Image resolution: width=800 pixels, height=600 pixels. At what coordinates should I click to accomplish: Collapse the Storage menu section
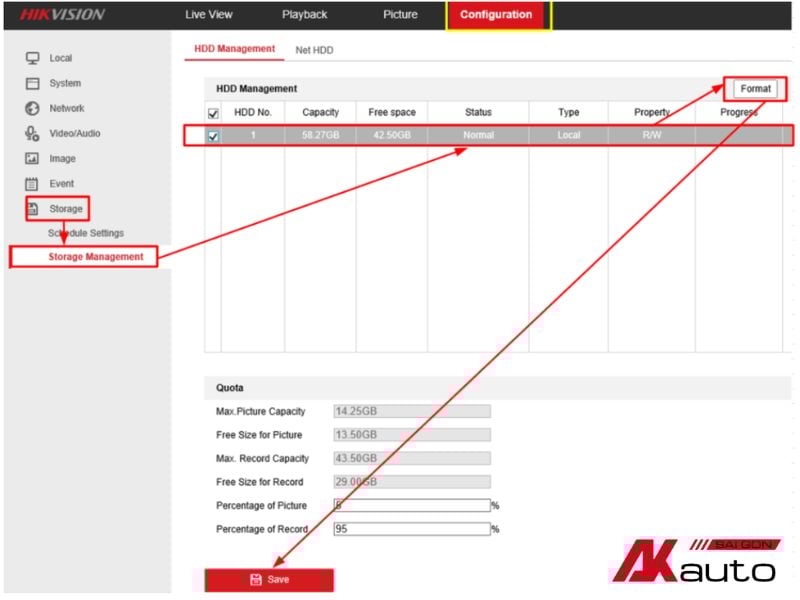pyautogui.click(x=66, y=209)
